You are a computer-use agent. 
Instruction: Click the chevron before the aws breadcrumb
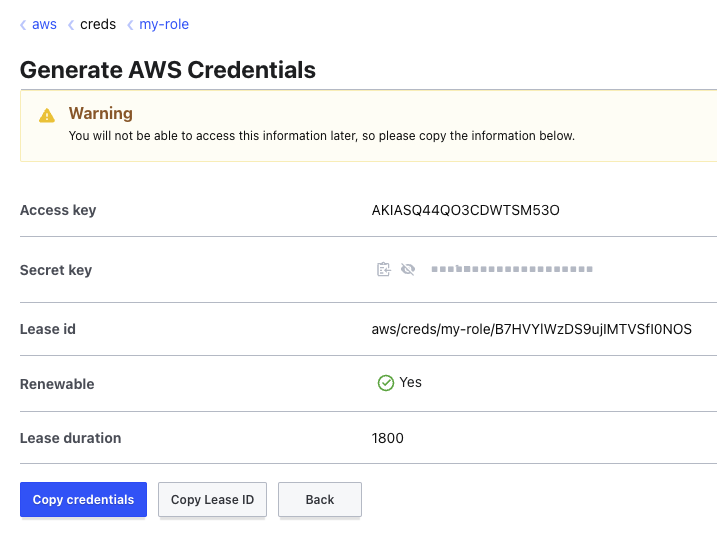coord(23,25)
